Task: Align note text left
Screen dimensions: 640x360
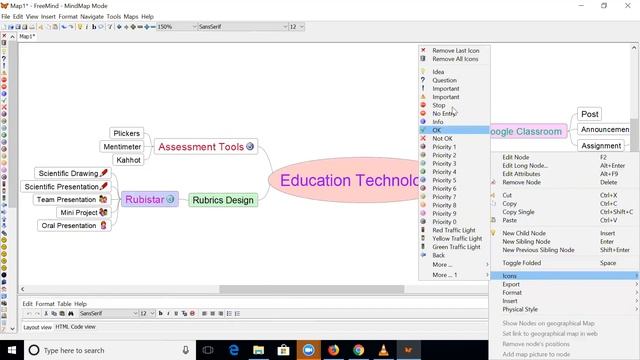Action: 204,313
